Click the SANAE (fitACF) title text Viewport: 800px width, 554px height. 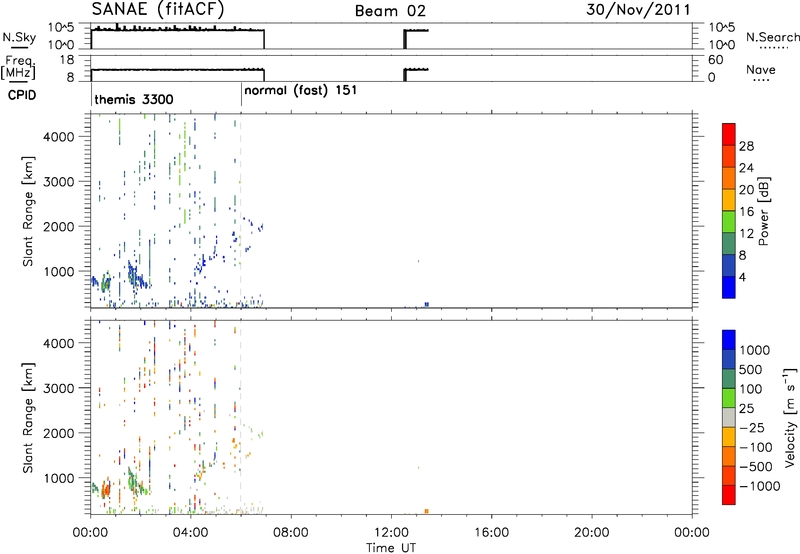point(158,9)
